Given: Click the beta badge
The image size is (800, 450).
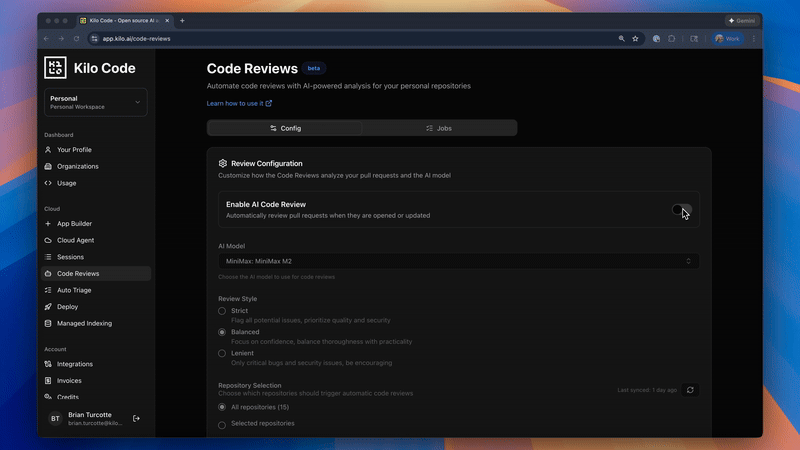Looking at the screenshot, I should click(314, 68).
